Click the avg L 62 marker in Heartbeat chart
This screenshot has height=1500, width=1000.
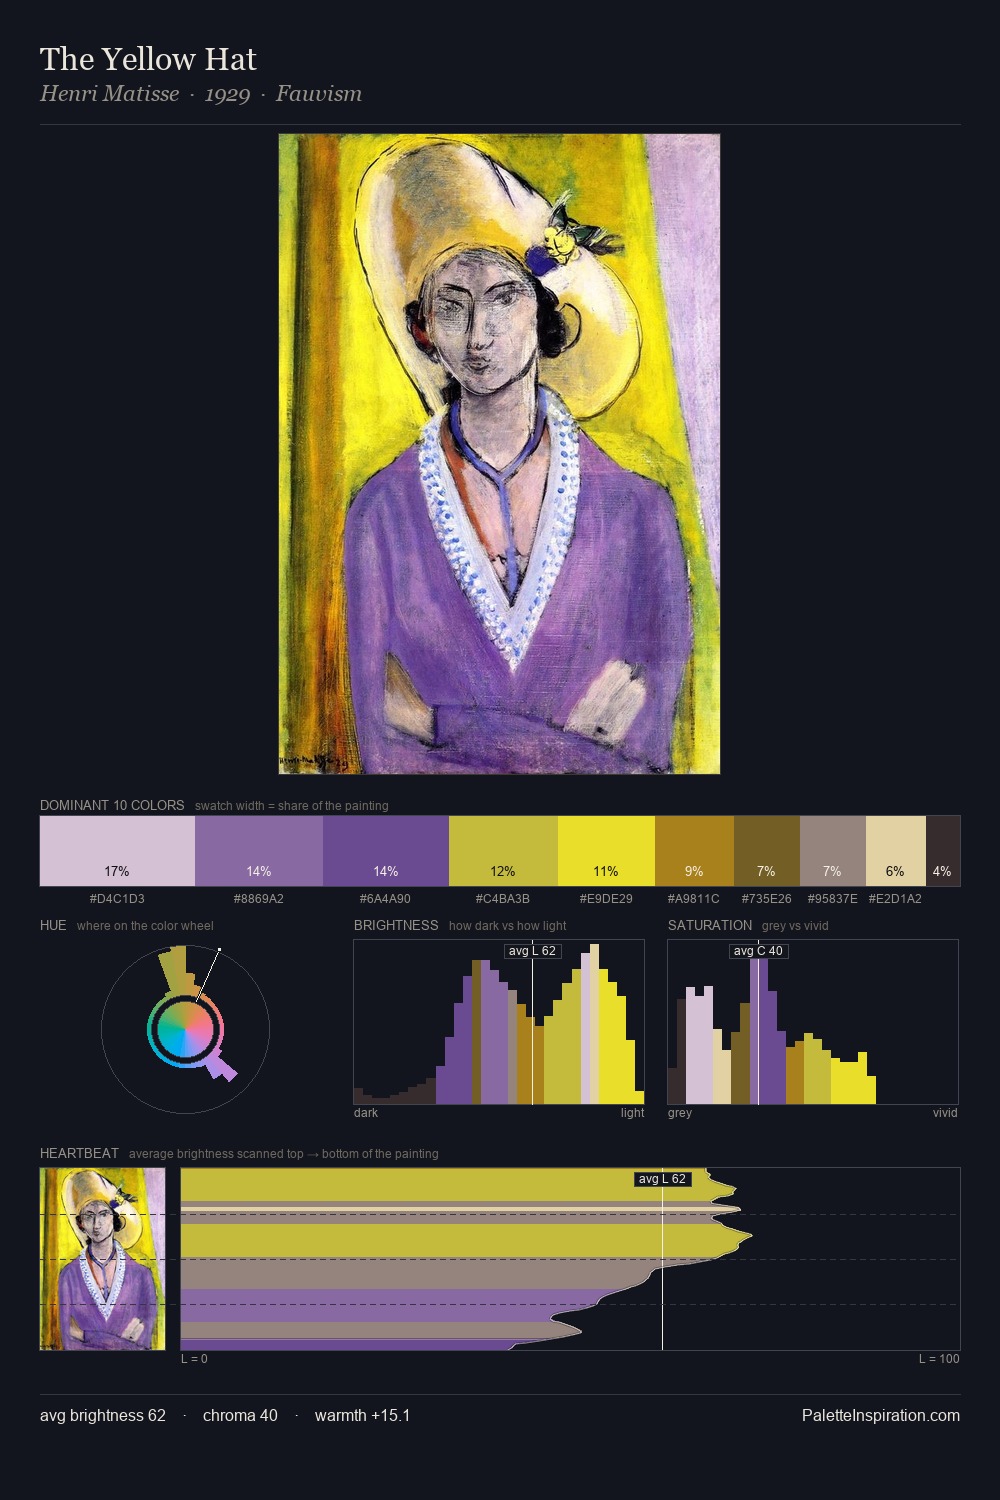click(x=662, y=1179)
